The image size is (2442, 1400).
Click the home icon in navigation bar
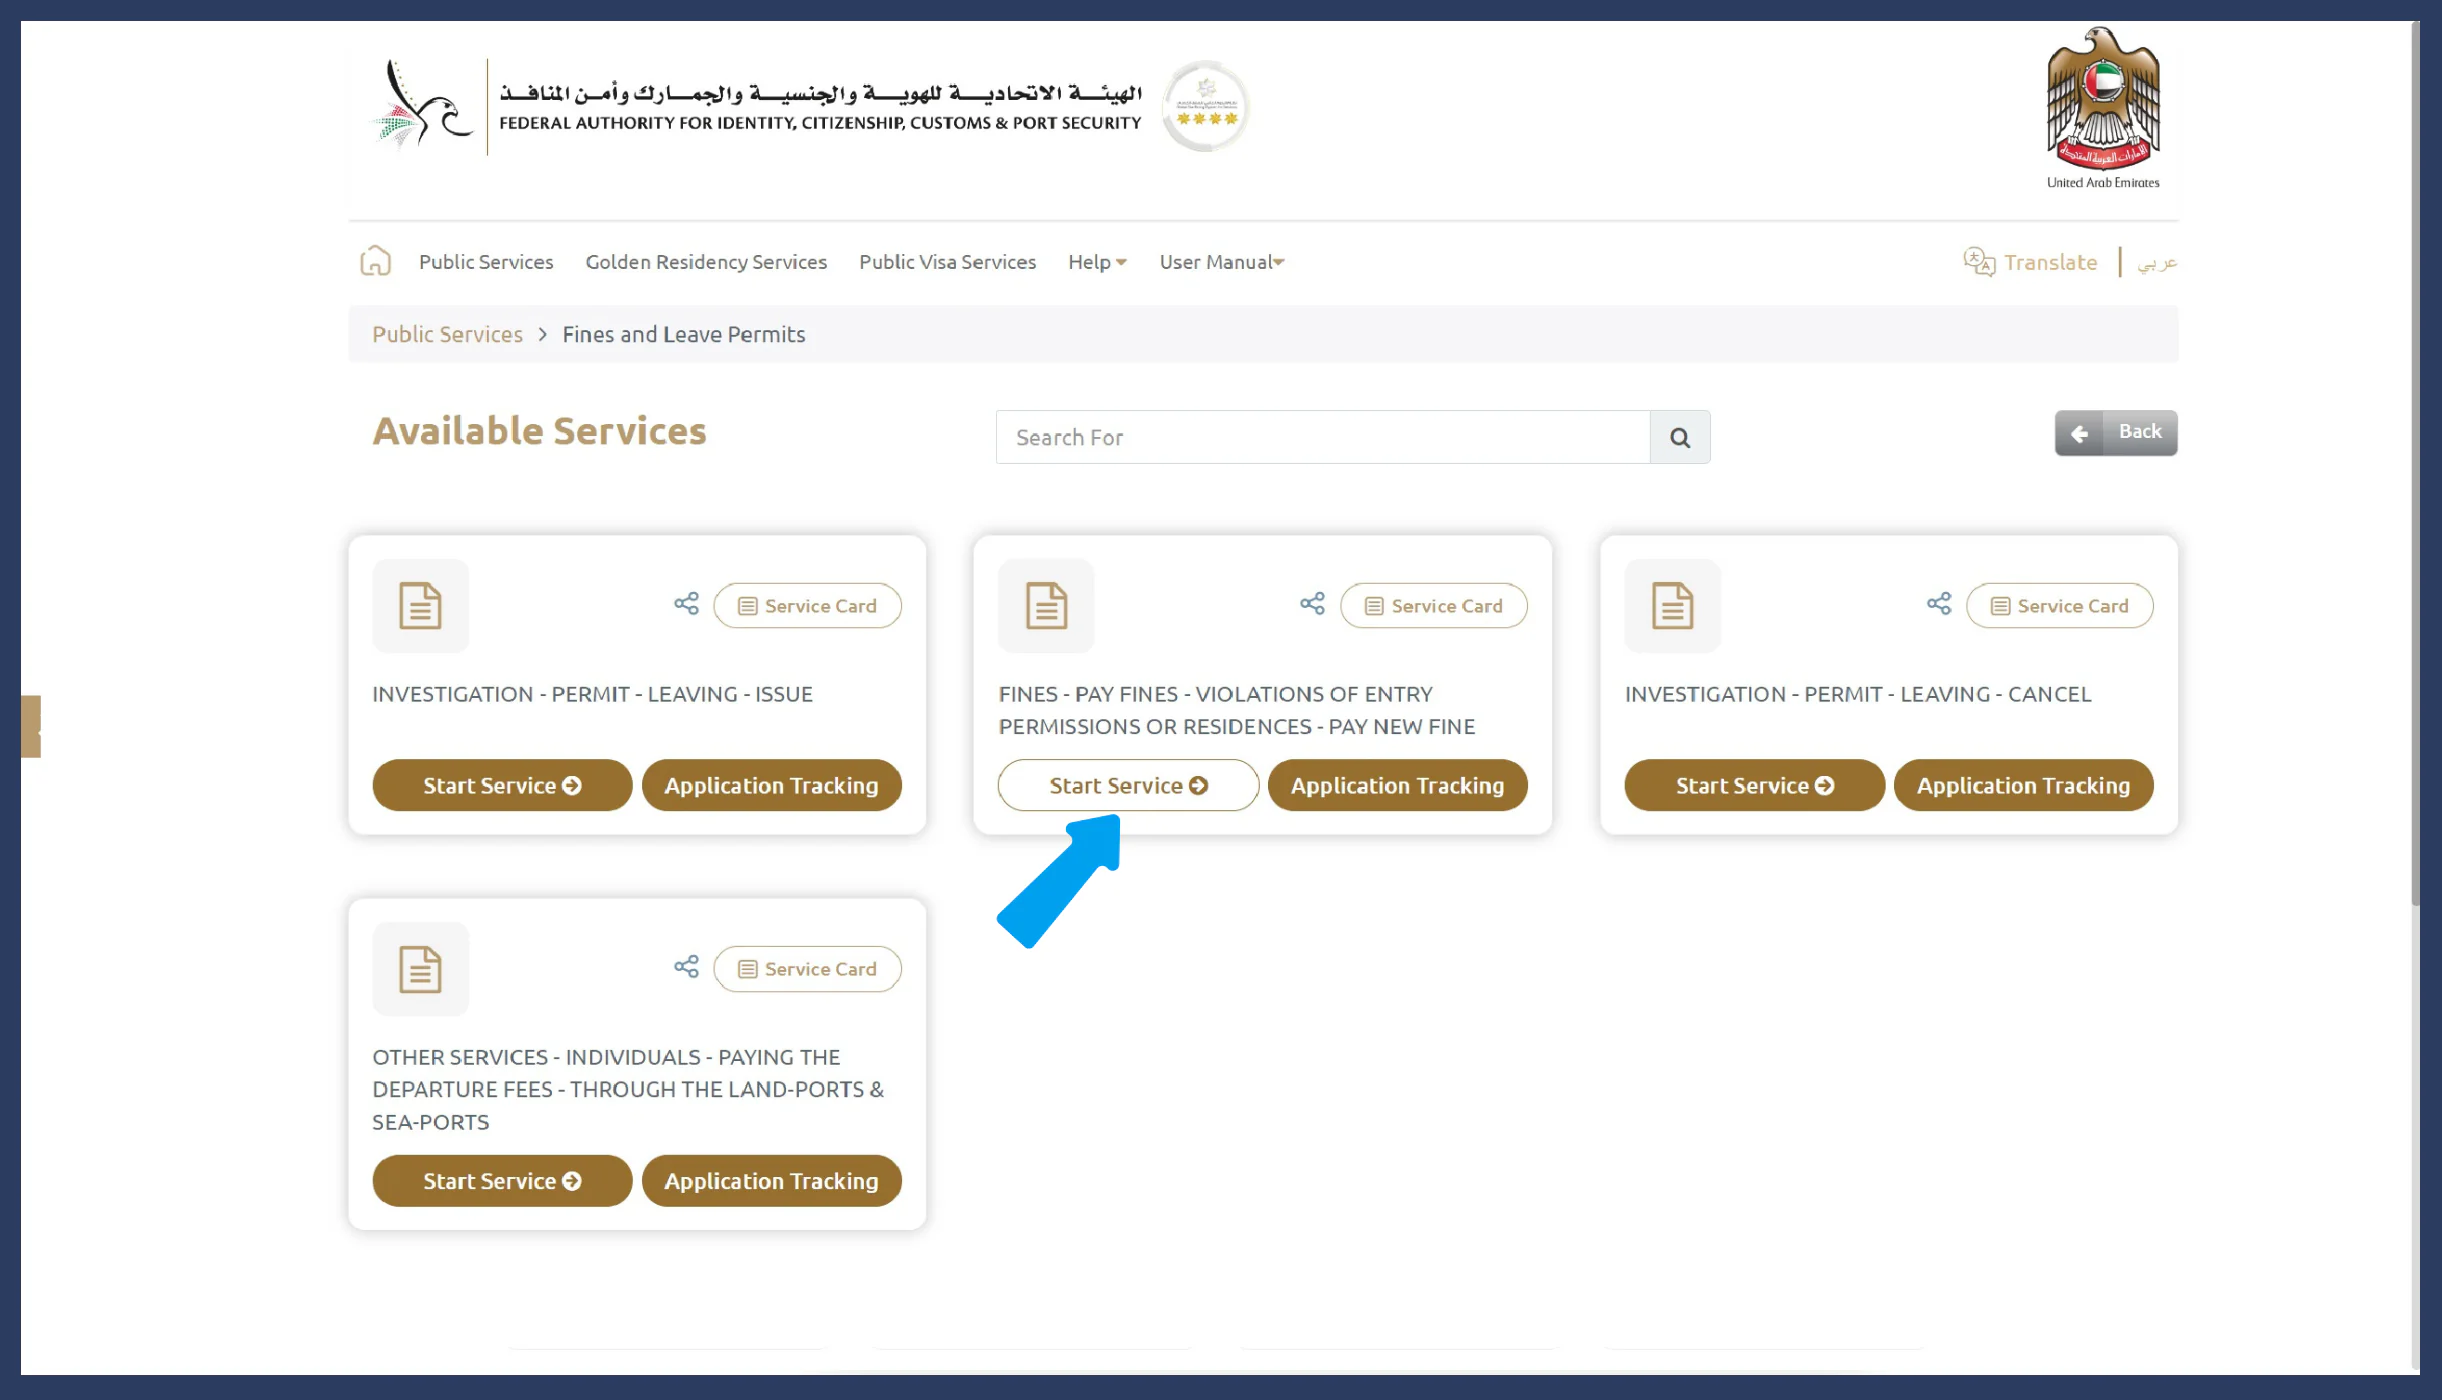click(376, 259)
